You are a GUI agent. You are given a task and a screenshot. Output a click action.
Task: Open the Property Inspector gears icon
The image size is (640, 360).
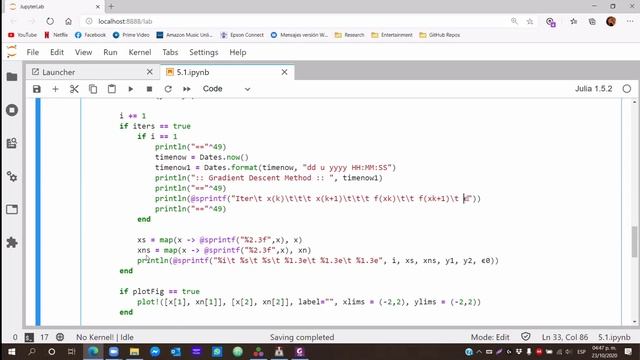(12, 177)
